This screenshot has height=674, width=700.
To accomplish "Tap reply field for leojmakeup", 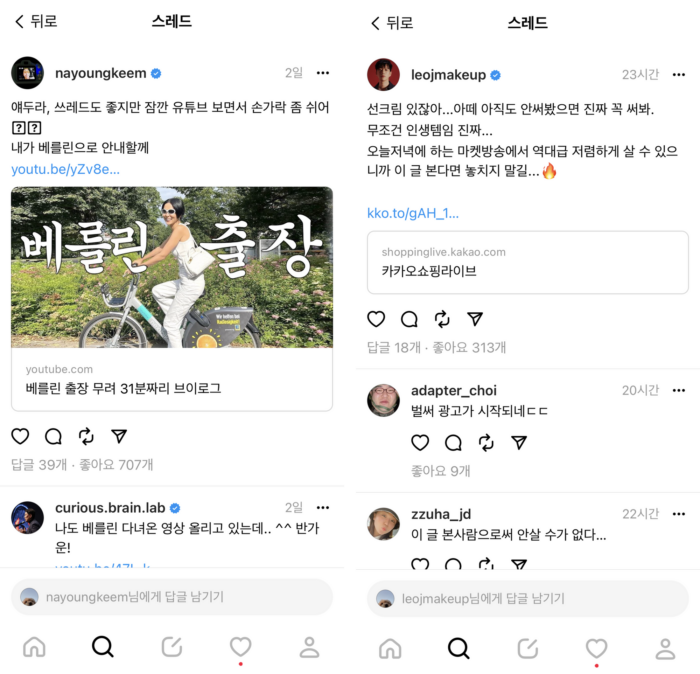I will (x=528, y=599).
